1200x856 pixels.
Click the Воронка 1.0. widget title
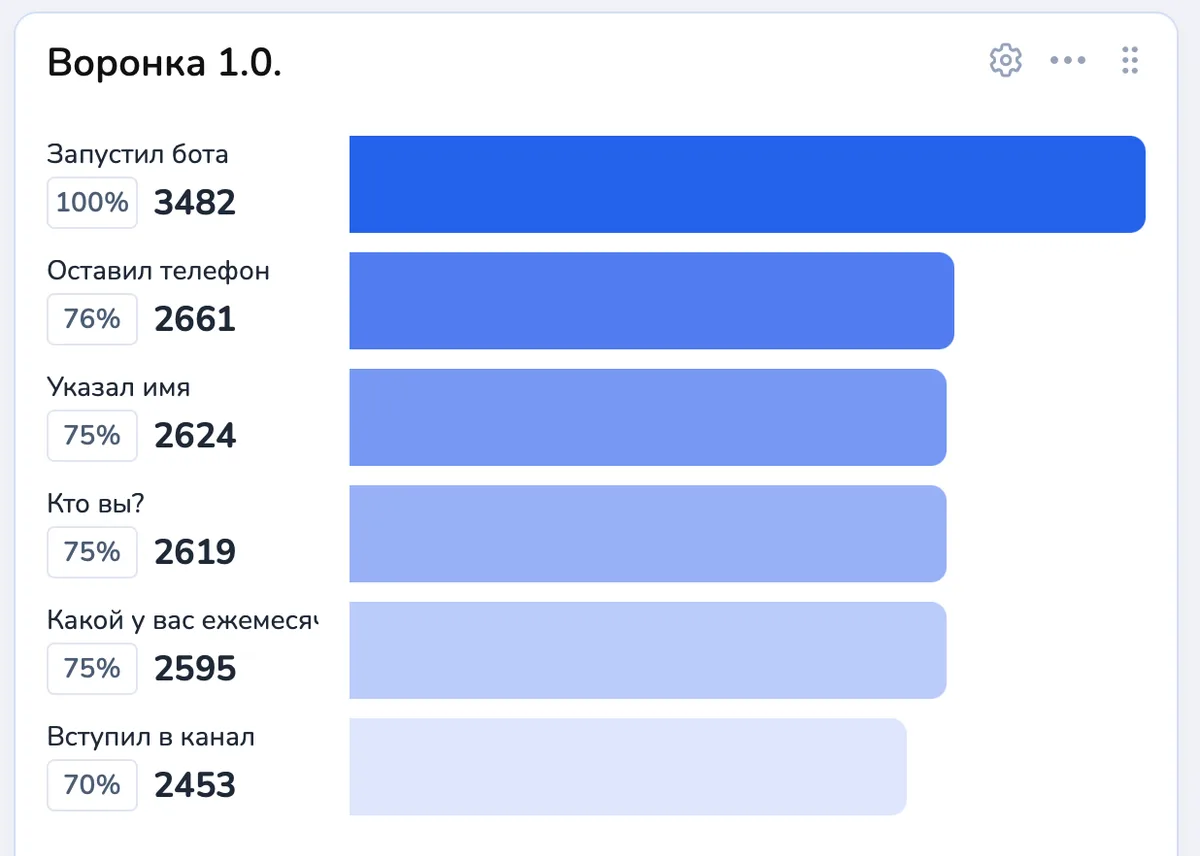coord(165,64)
